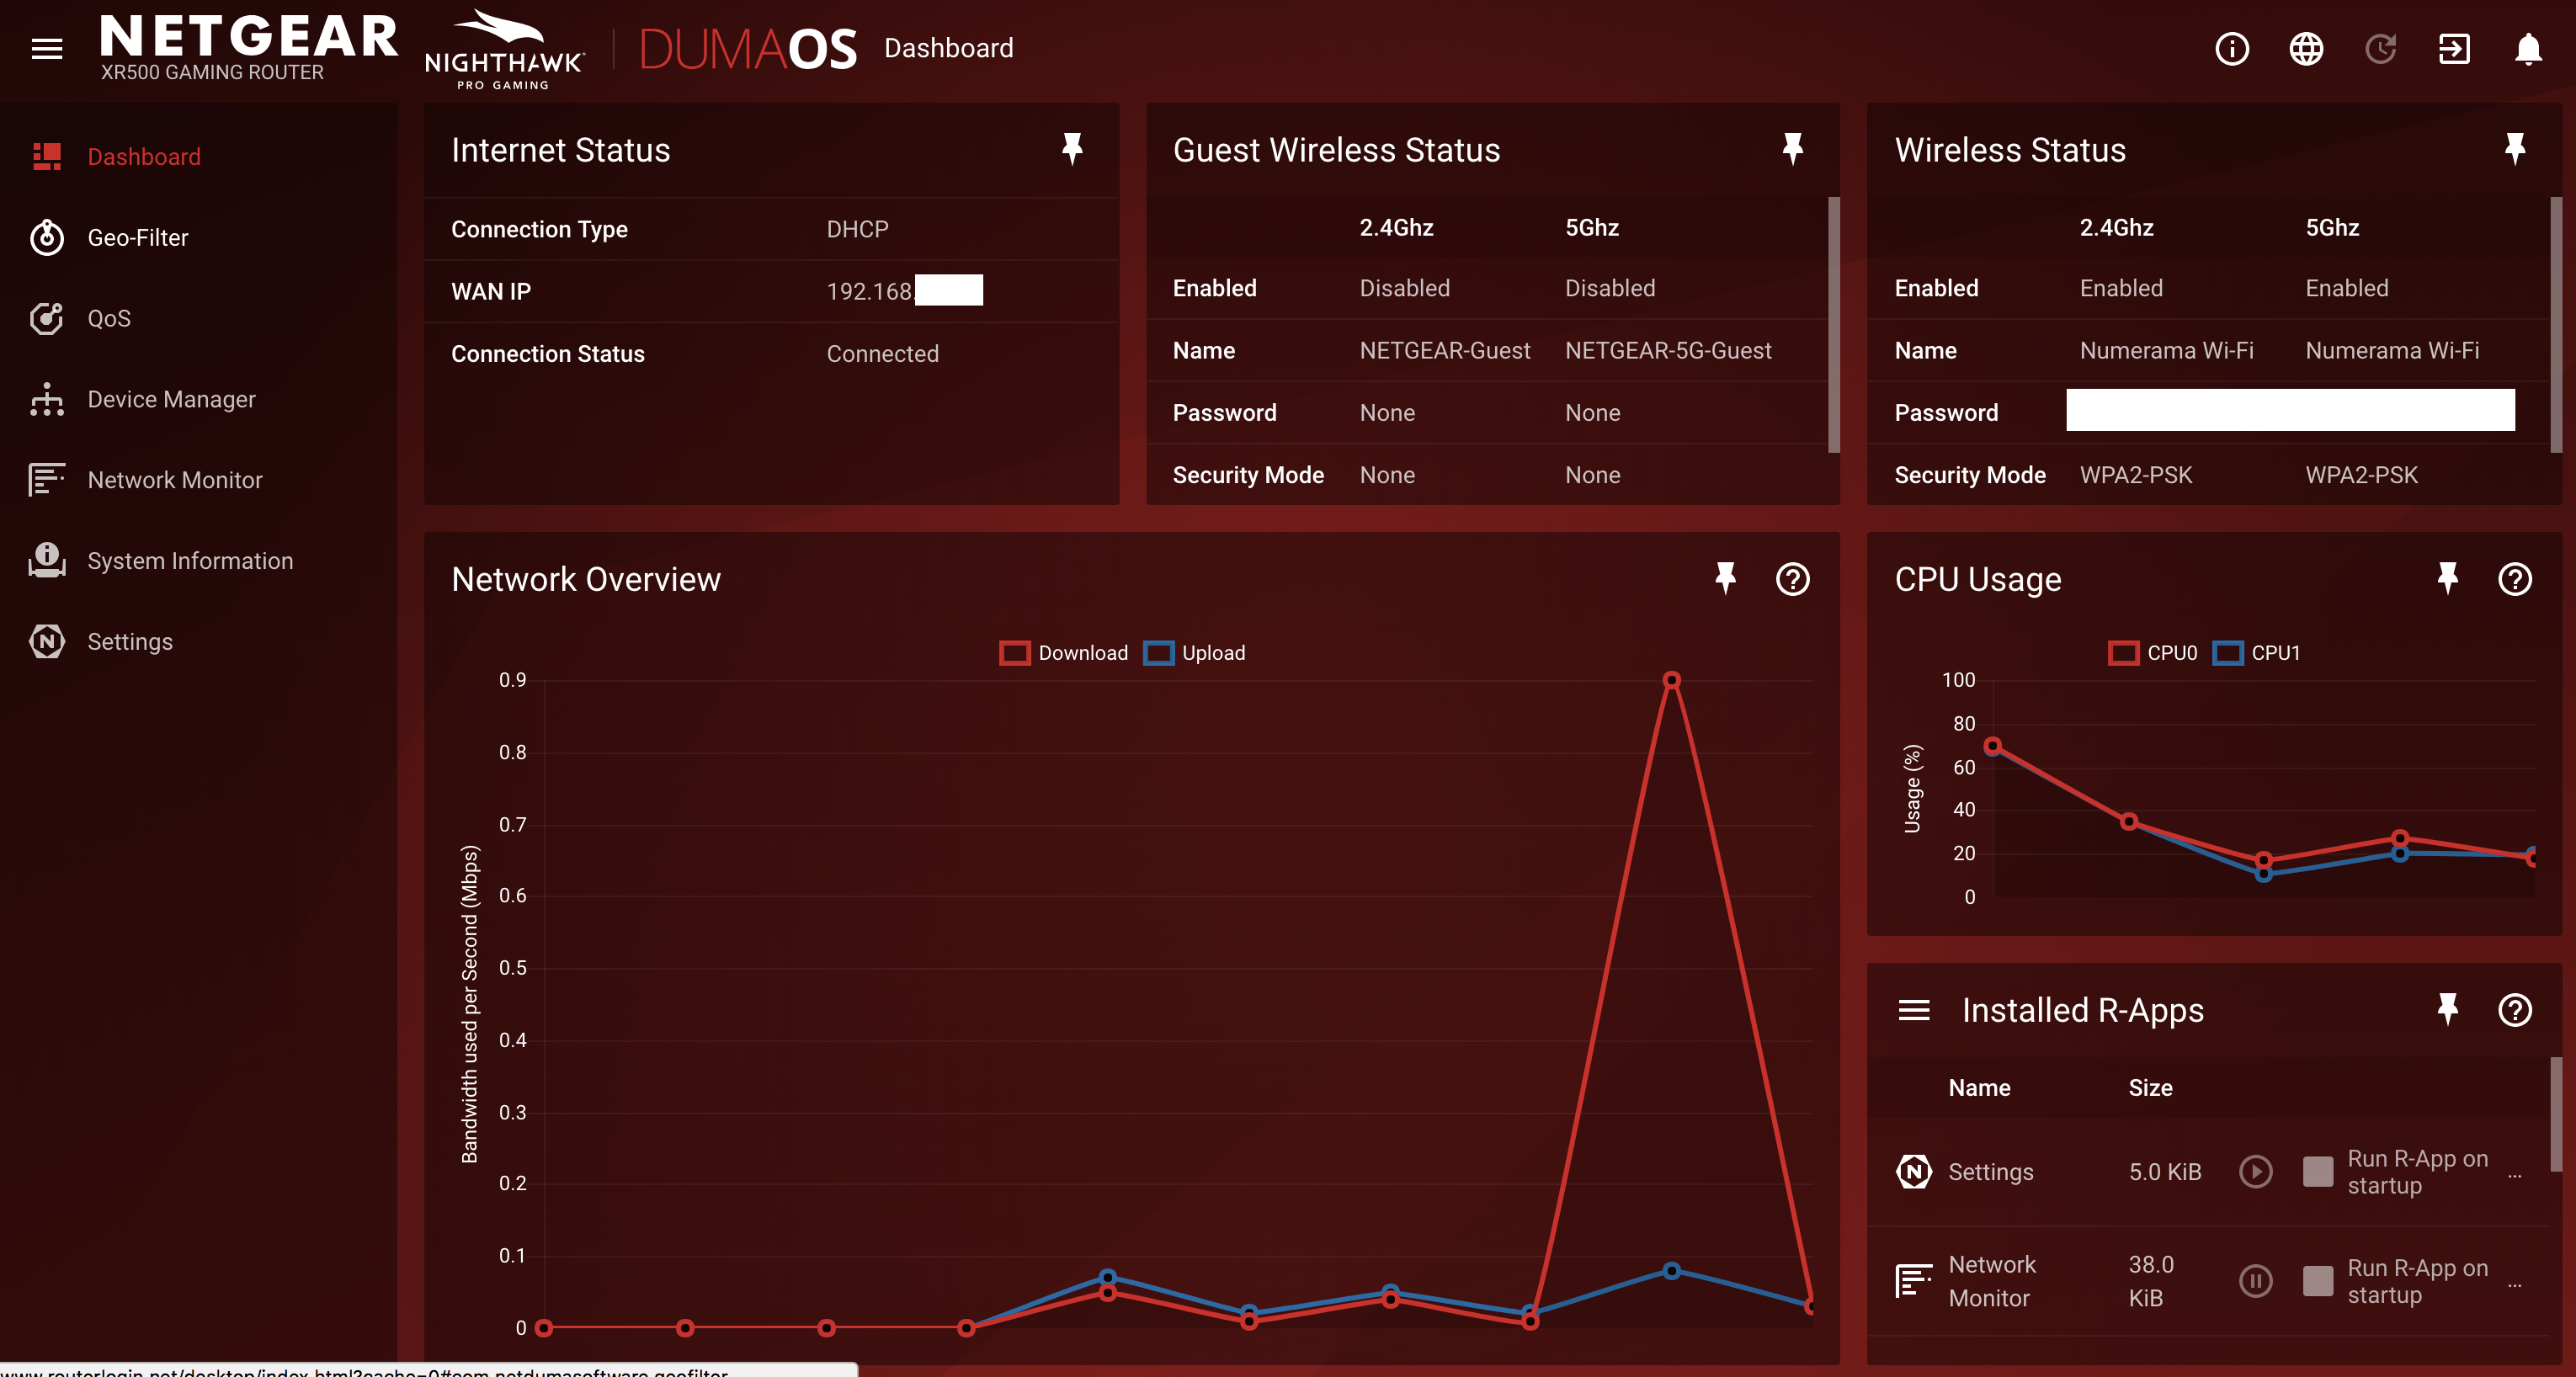Image resolution: width=2576 pixels, height=1377 pixels.
Task: Open notifications bell icon
Action: point(2528,48)
